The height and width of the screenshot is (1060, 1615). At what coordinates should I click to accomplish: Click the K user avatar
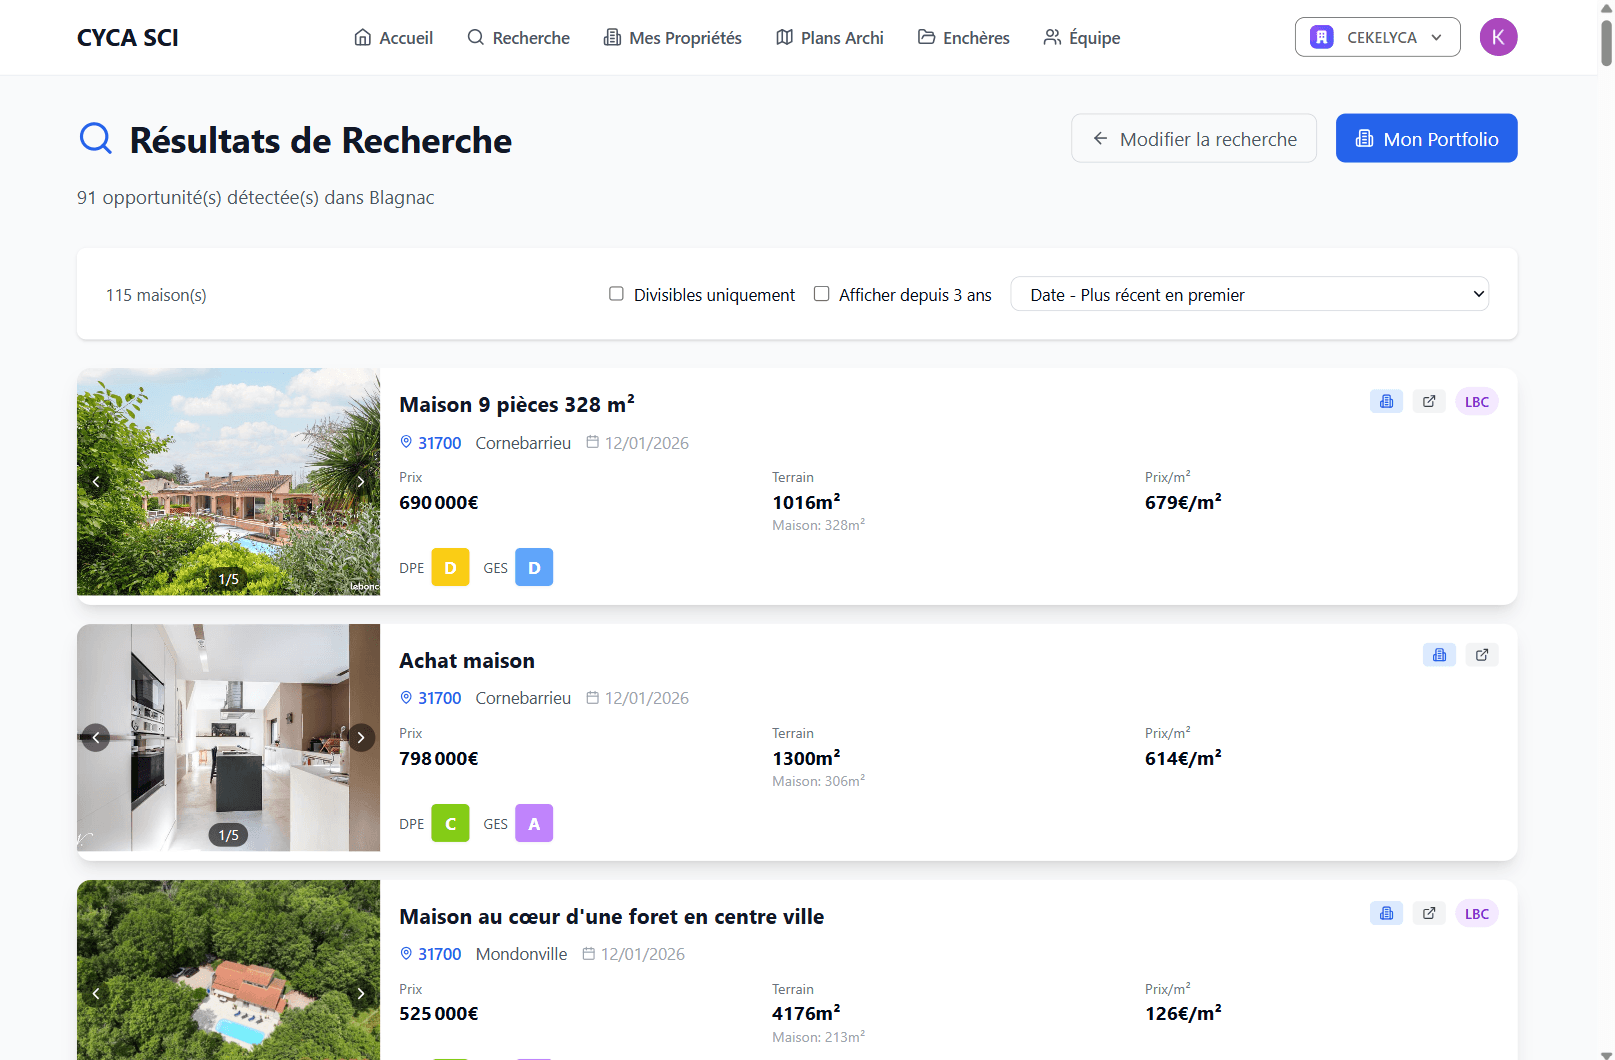pos(1498,37)
